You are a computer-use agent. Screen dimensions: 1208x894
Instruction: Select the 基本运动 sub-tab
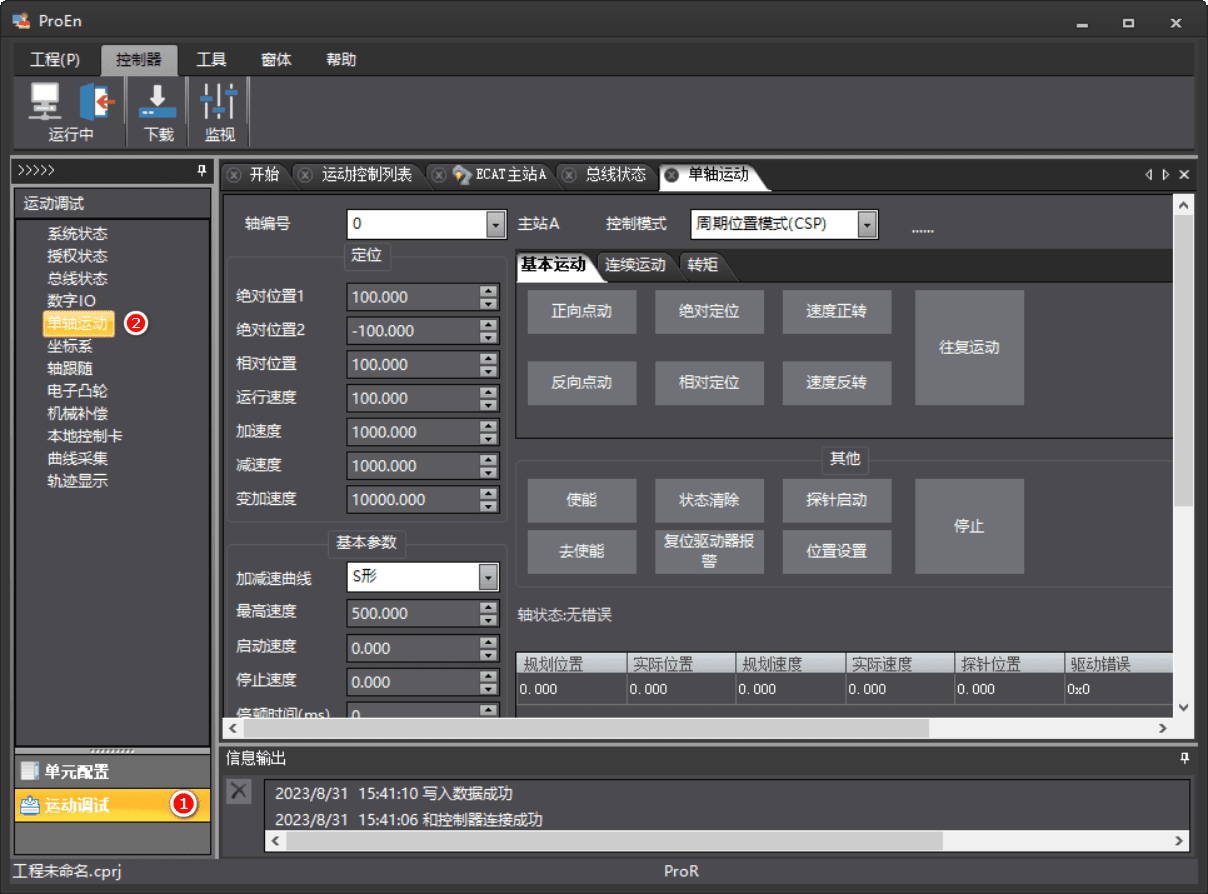[553, 265]
